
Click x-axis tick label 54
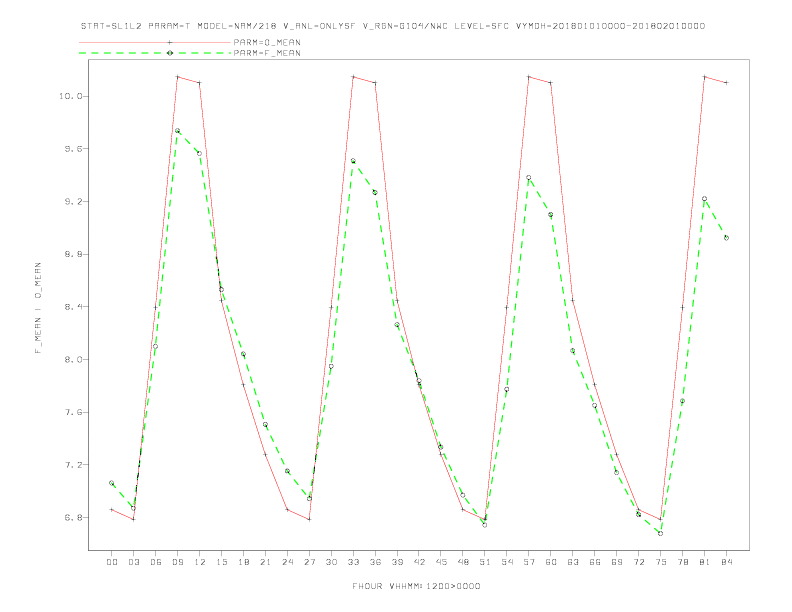(x=507, y=562)
